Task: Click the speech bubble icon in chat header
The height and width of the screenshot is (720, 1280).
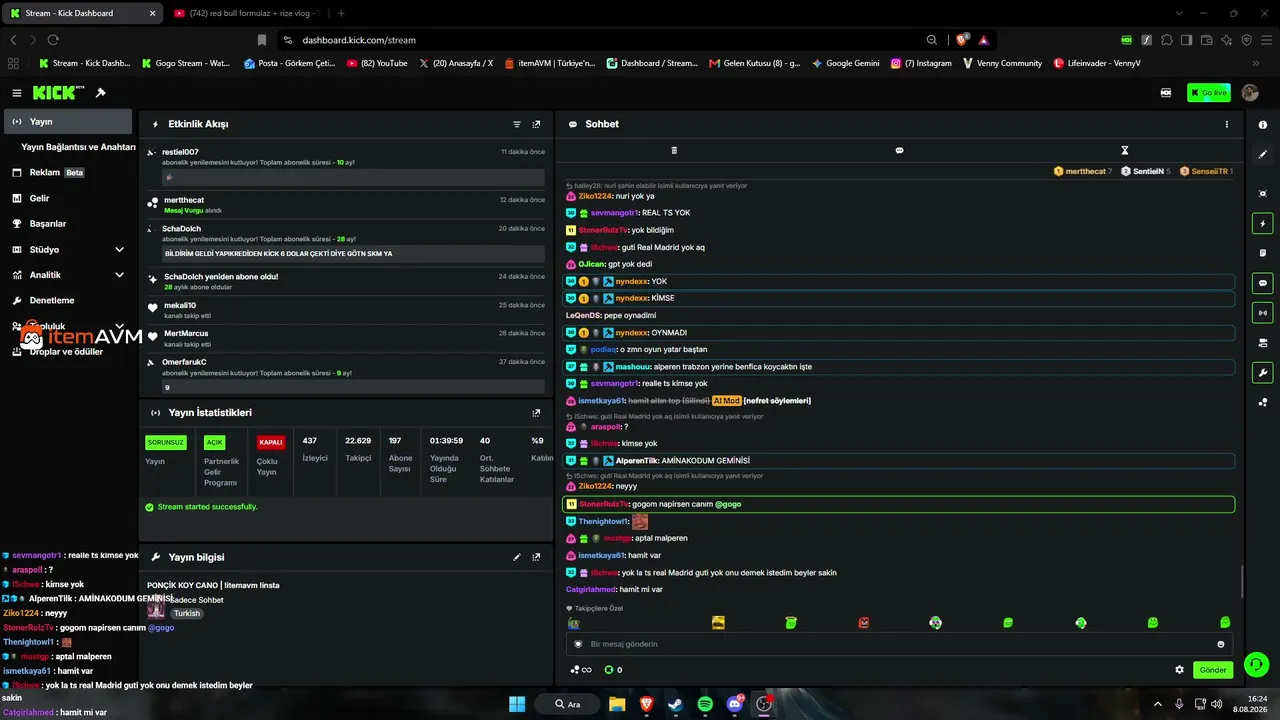Action: pyautogui.click(x=899, y=150)
